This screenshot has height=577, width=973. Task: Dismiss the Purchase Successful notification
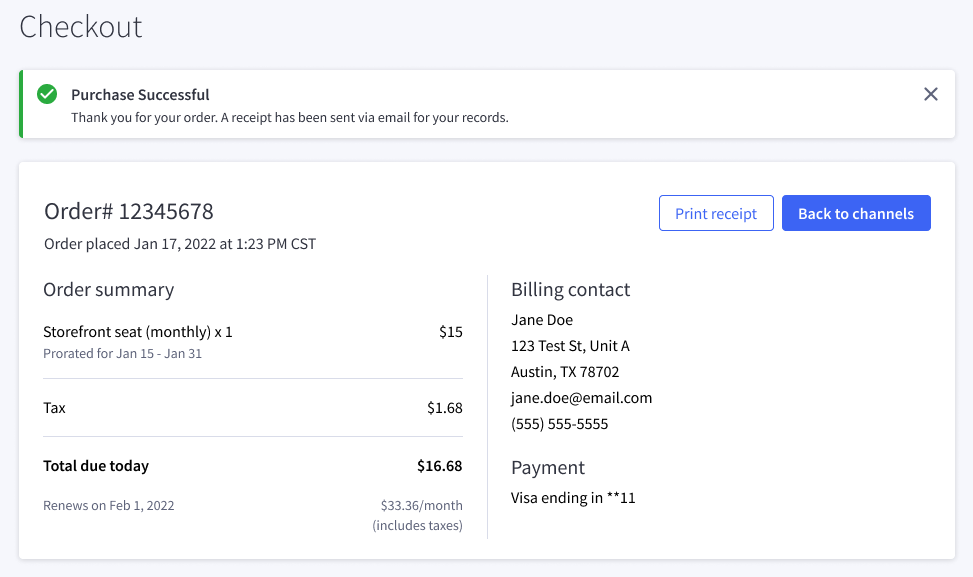point(930,94)
